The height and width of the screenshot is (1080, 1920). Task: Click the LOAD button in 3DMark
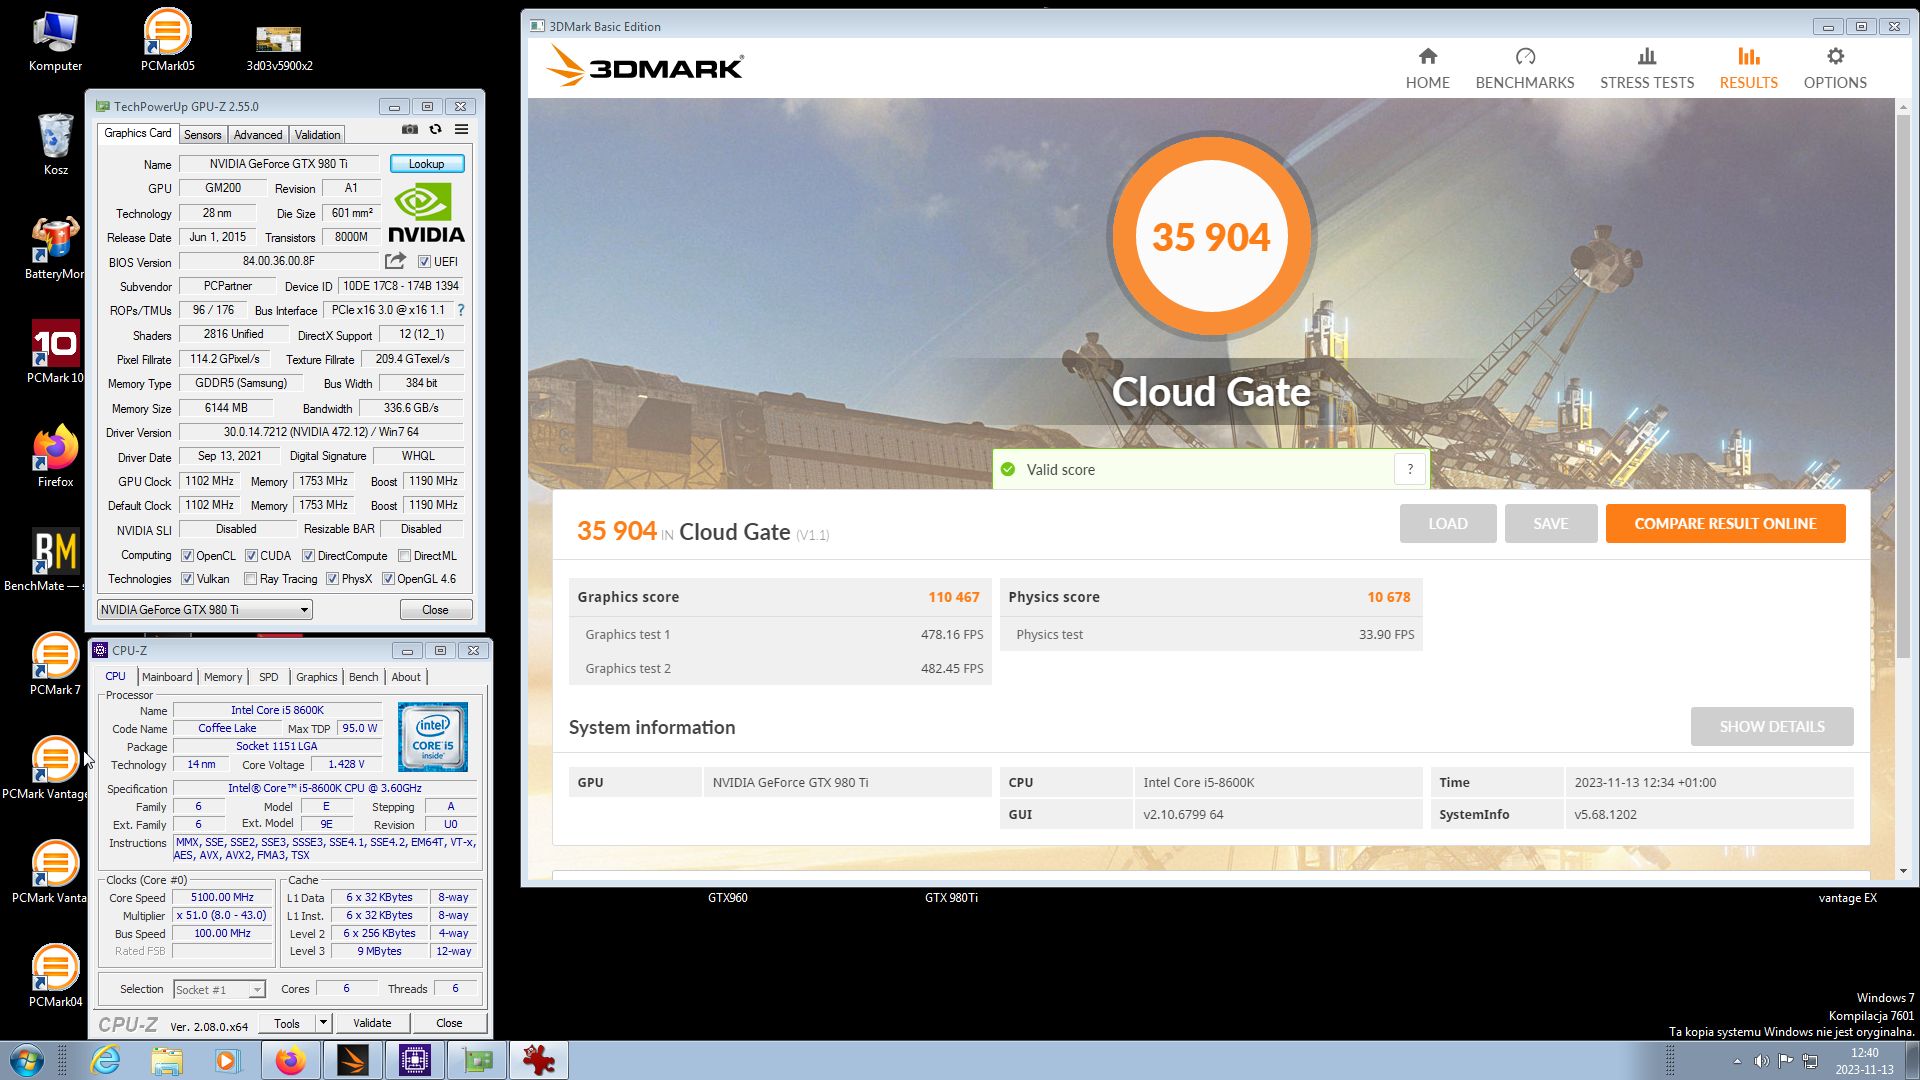tap(1448, 524)
